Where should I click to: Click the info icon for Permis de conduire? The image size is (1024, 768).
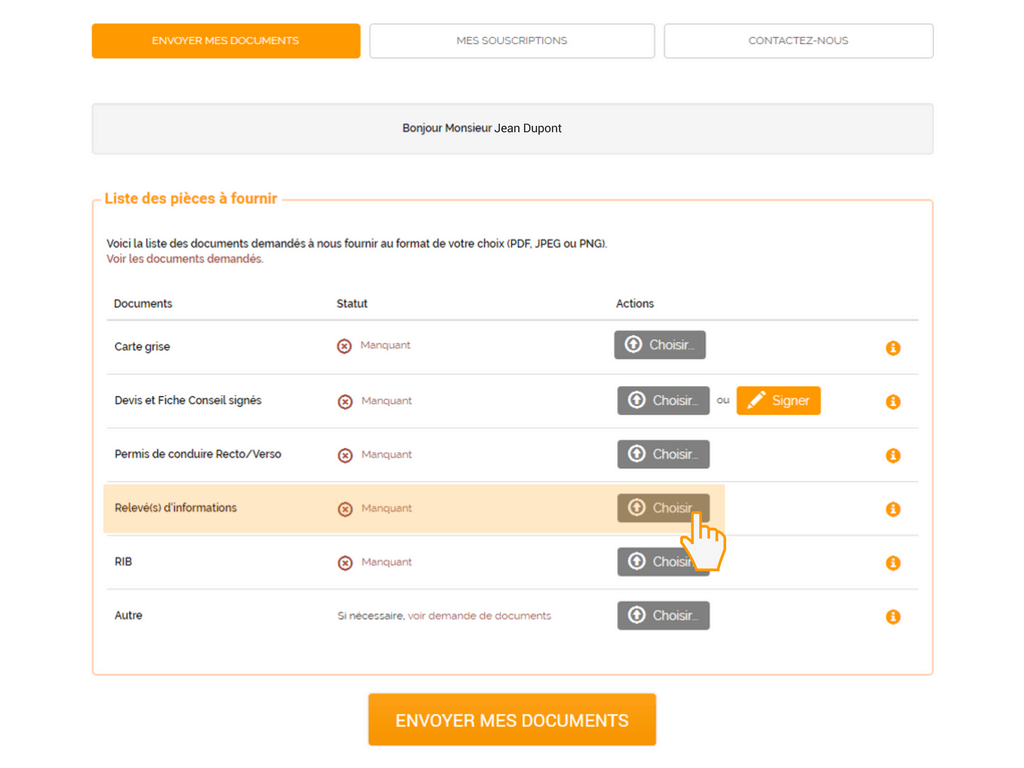[892, 455]
